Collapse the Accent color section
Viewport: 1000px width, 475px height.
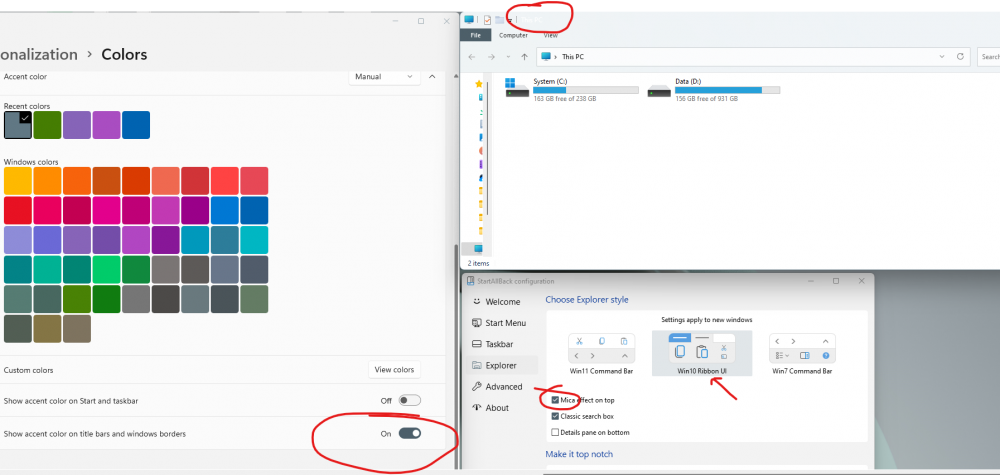(x=432, y=76)
